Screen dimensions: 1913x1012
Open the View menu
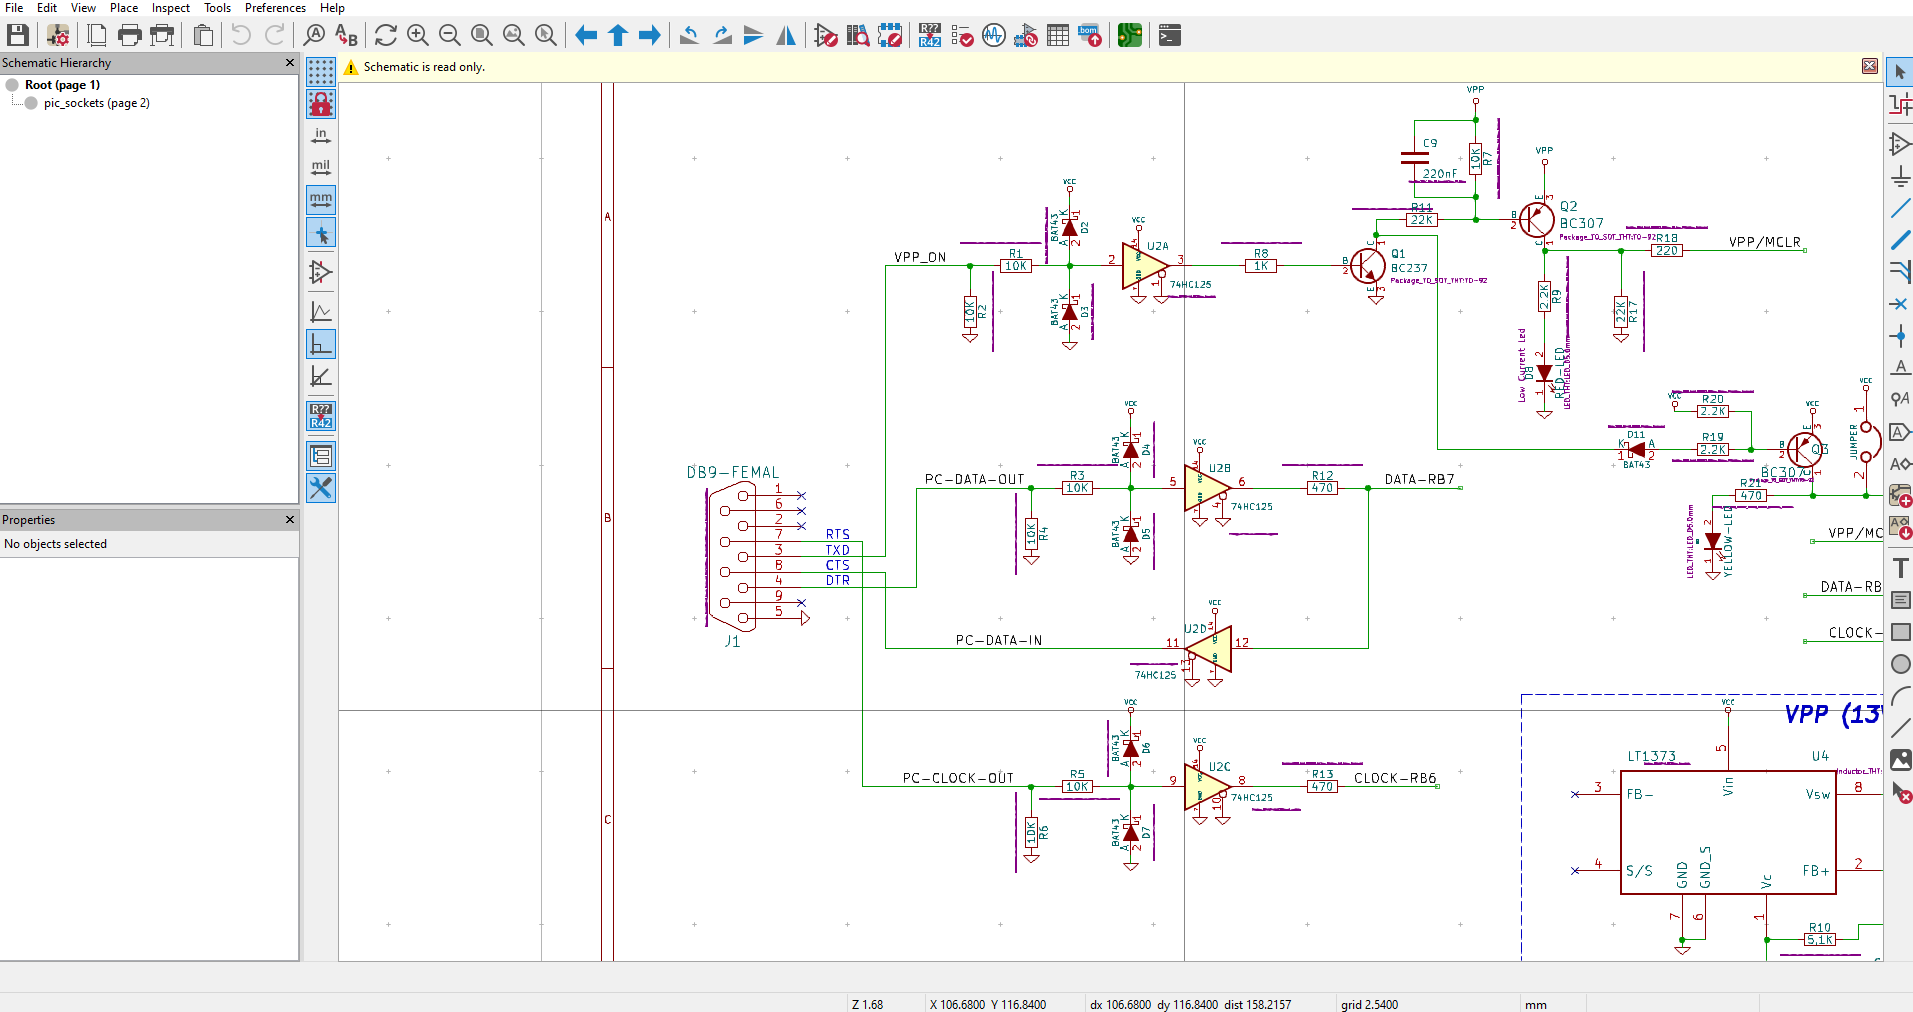point(84,8)
